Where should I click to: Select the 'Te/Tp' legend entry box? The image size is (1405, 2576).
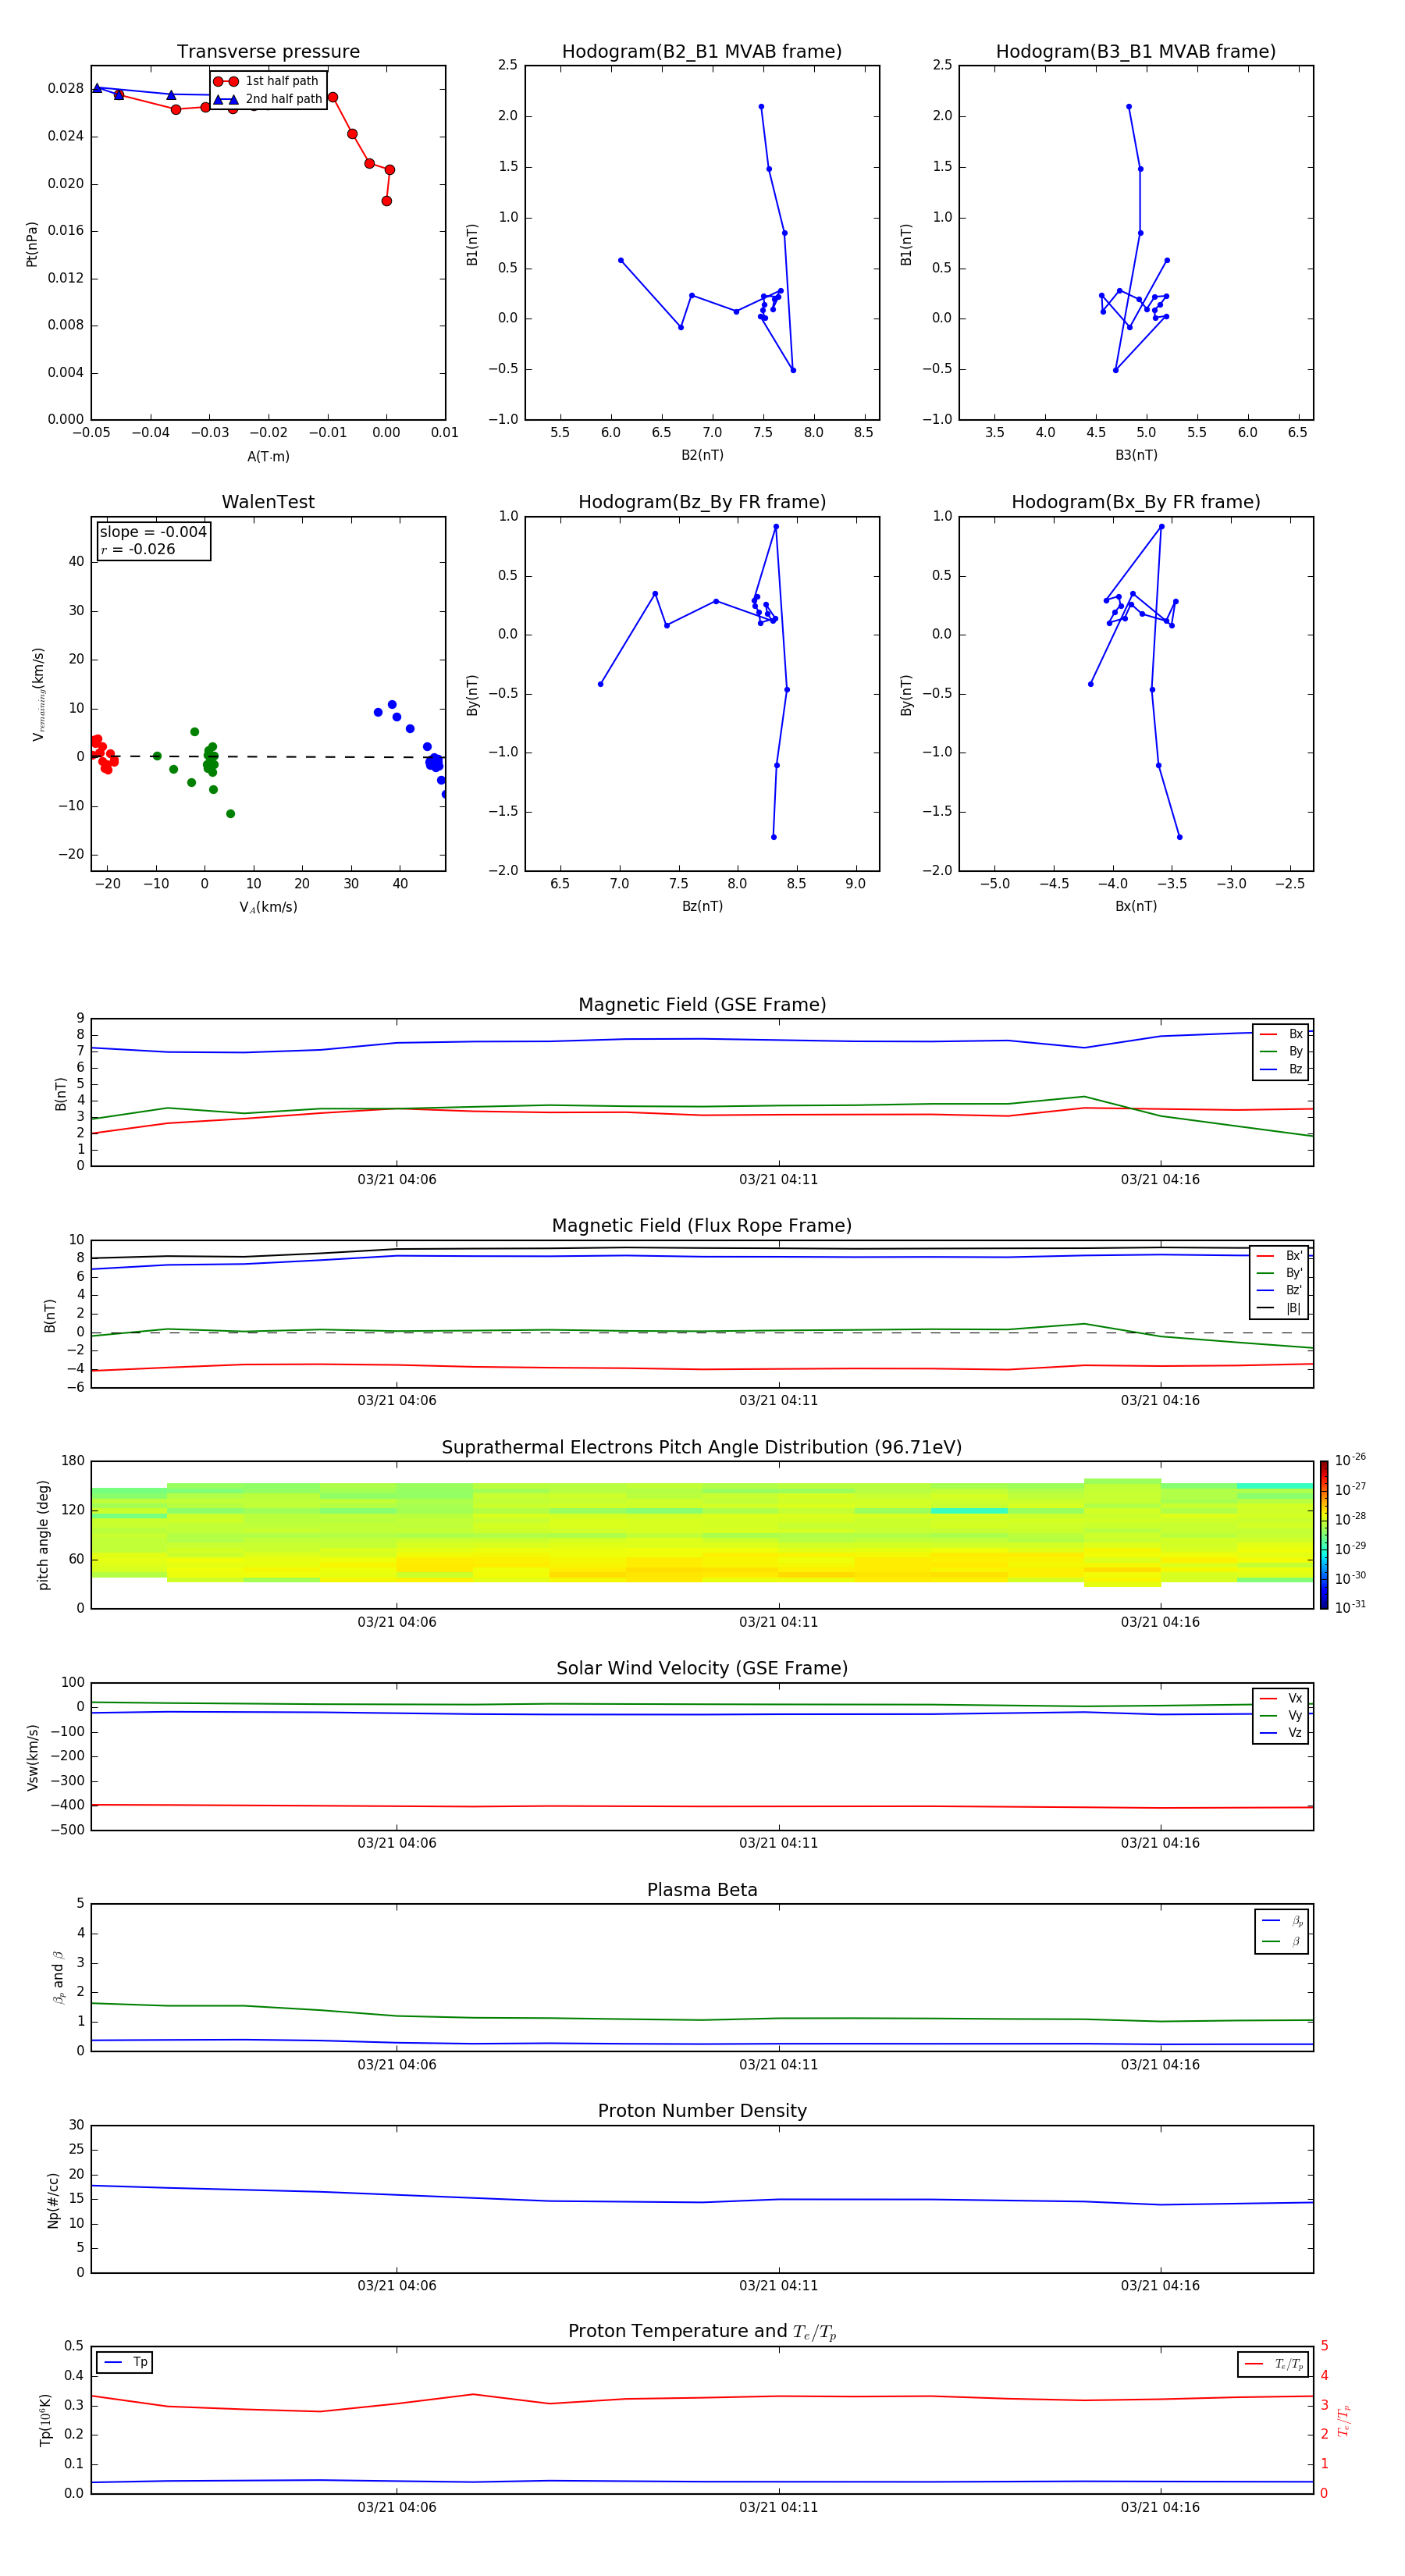tap(1273, 2364)
